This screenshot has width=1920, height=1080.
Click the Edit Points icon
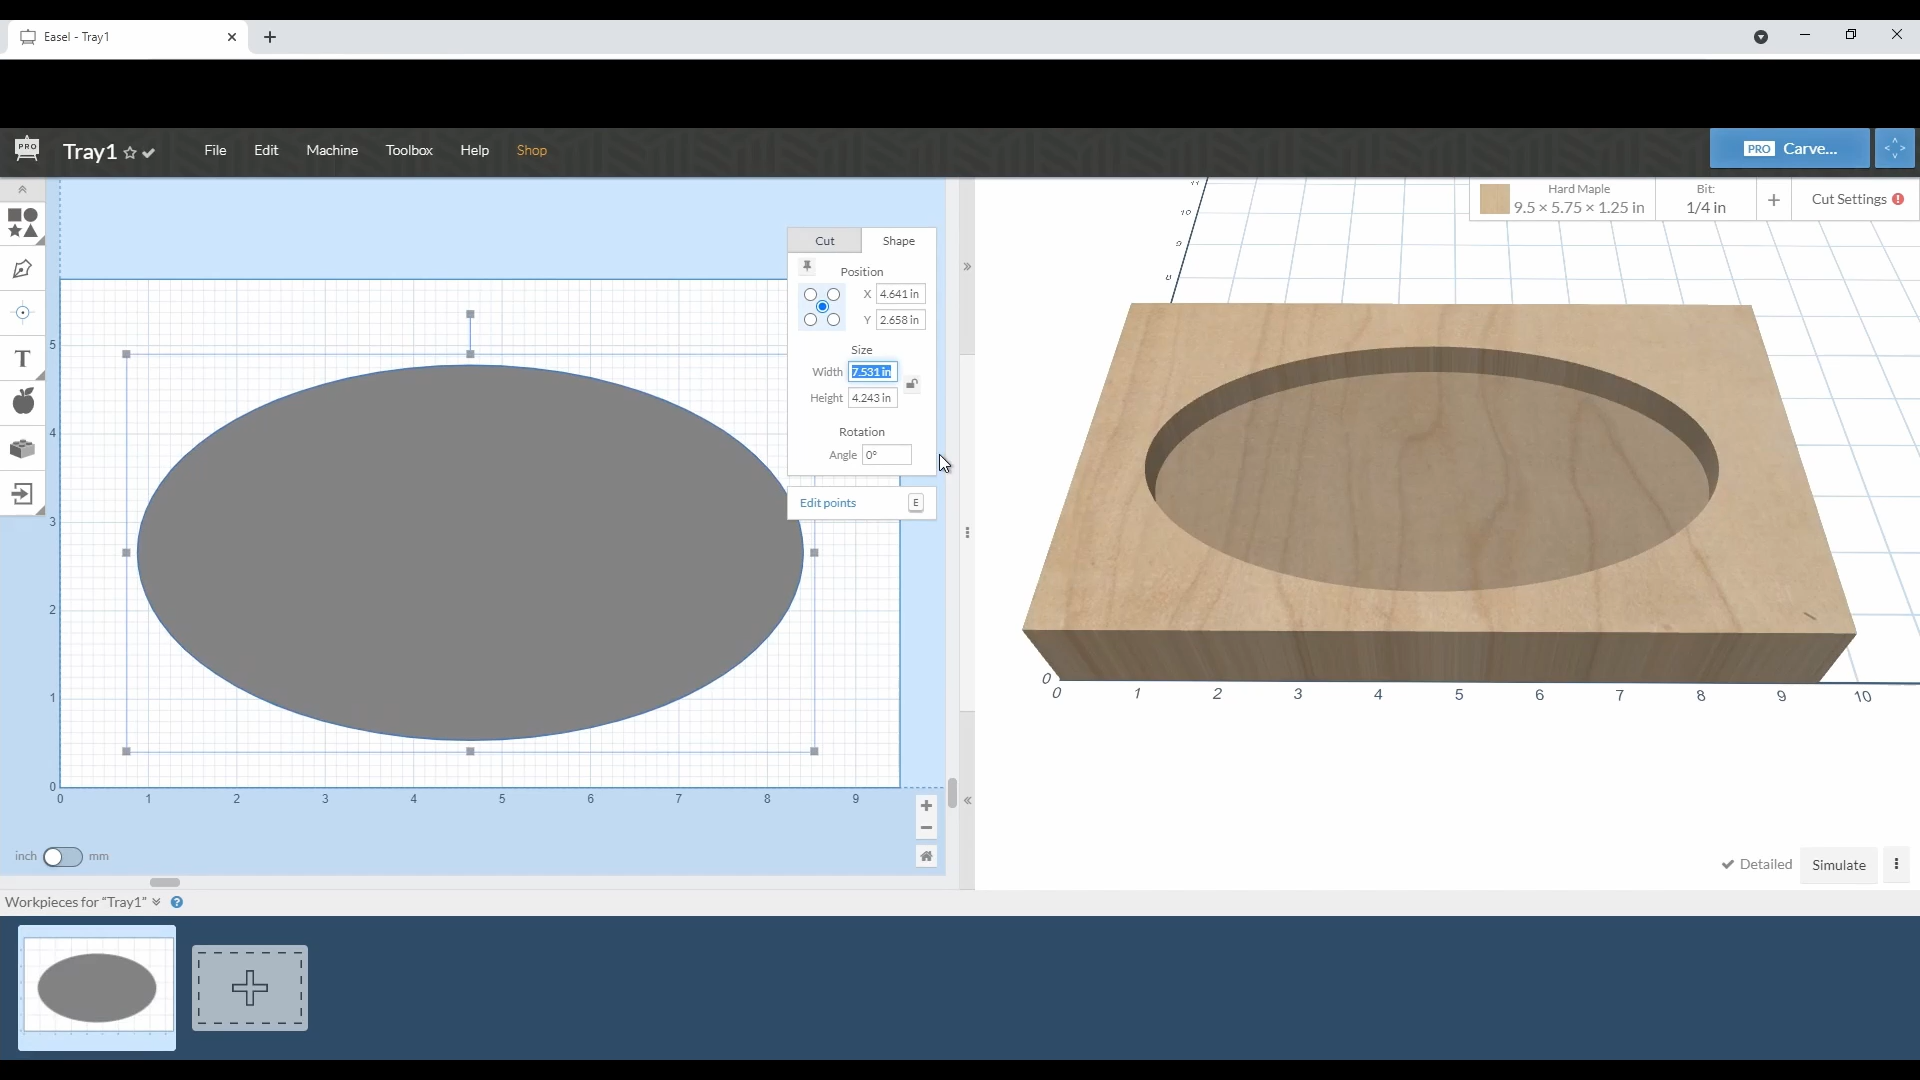(916, 502)
